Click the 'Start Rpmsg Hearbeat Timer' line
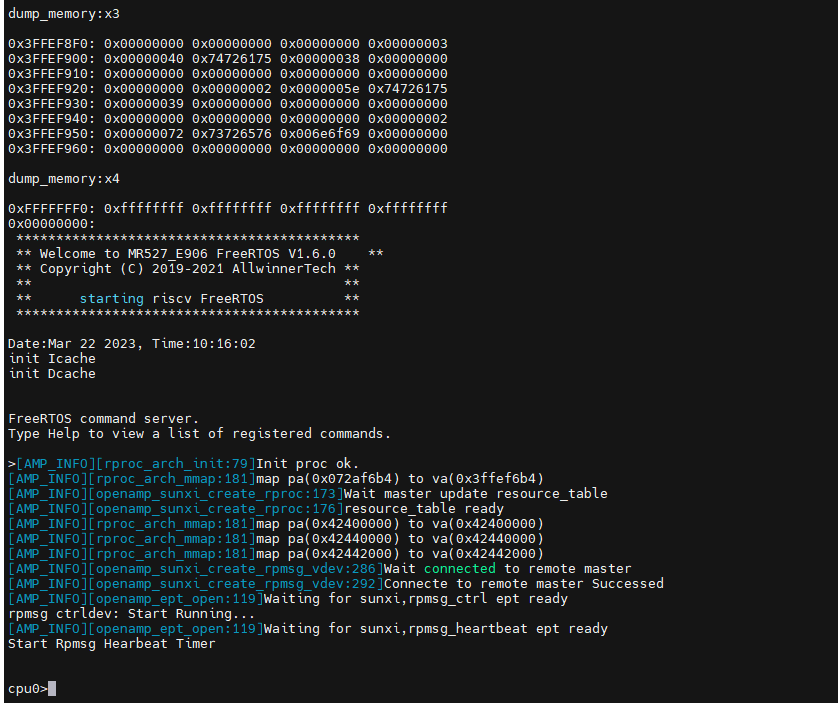Image resolution: width=838 pixels, height=703 pixels. tap(112, 644)
